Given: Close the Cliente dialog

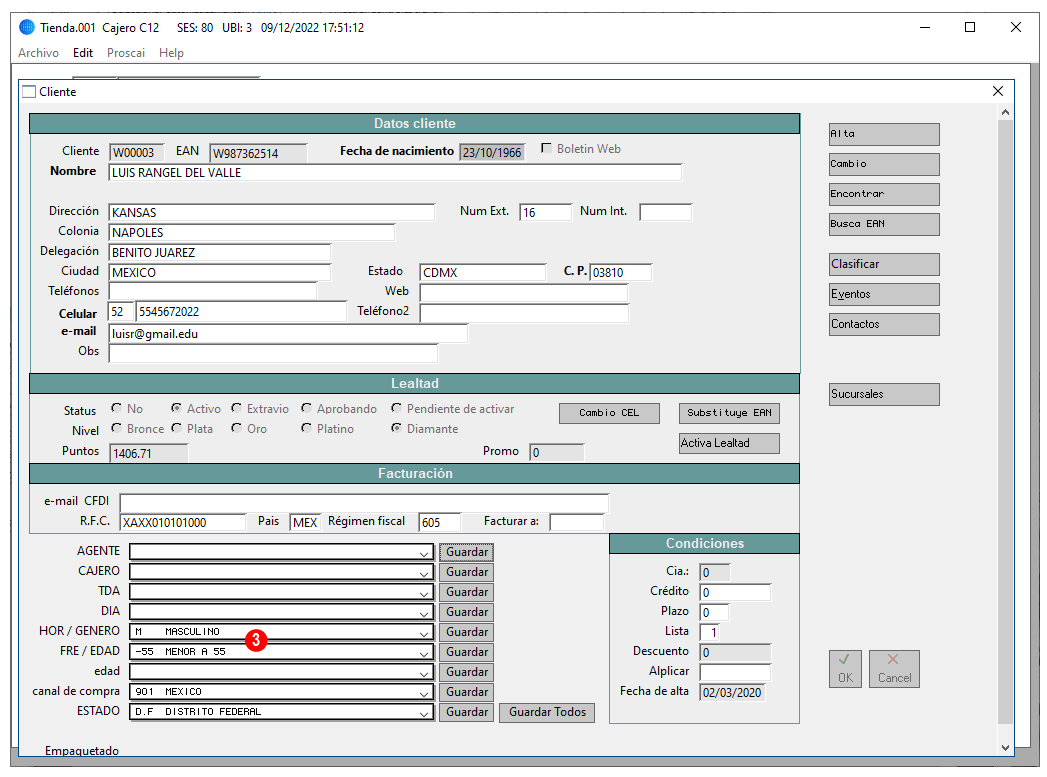Looking at the screenshot, I should tap(998, 91).
